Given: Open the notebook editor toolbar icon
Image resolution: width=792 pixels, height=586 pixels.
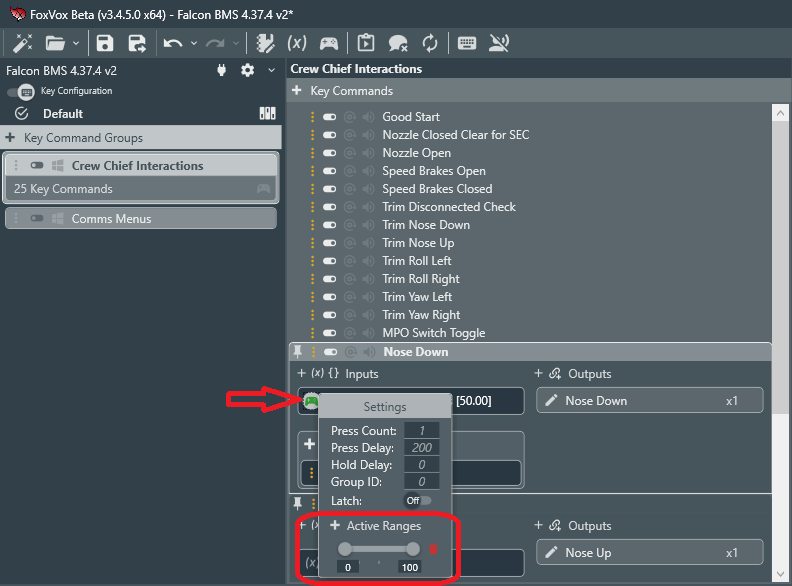Looking at the screenshot, I should (265, 43).
